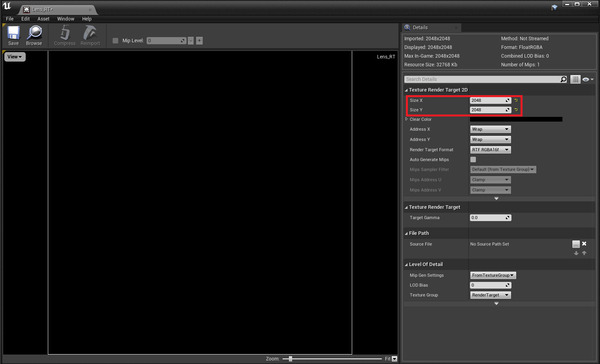This screenshot has height=364, width=600.
Task: Open the Source File browse button
Action: tap(576, 244)
